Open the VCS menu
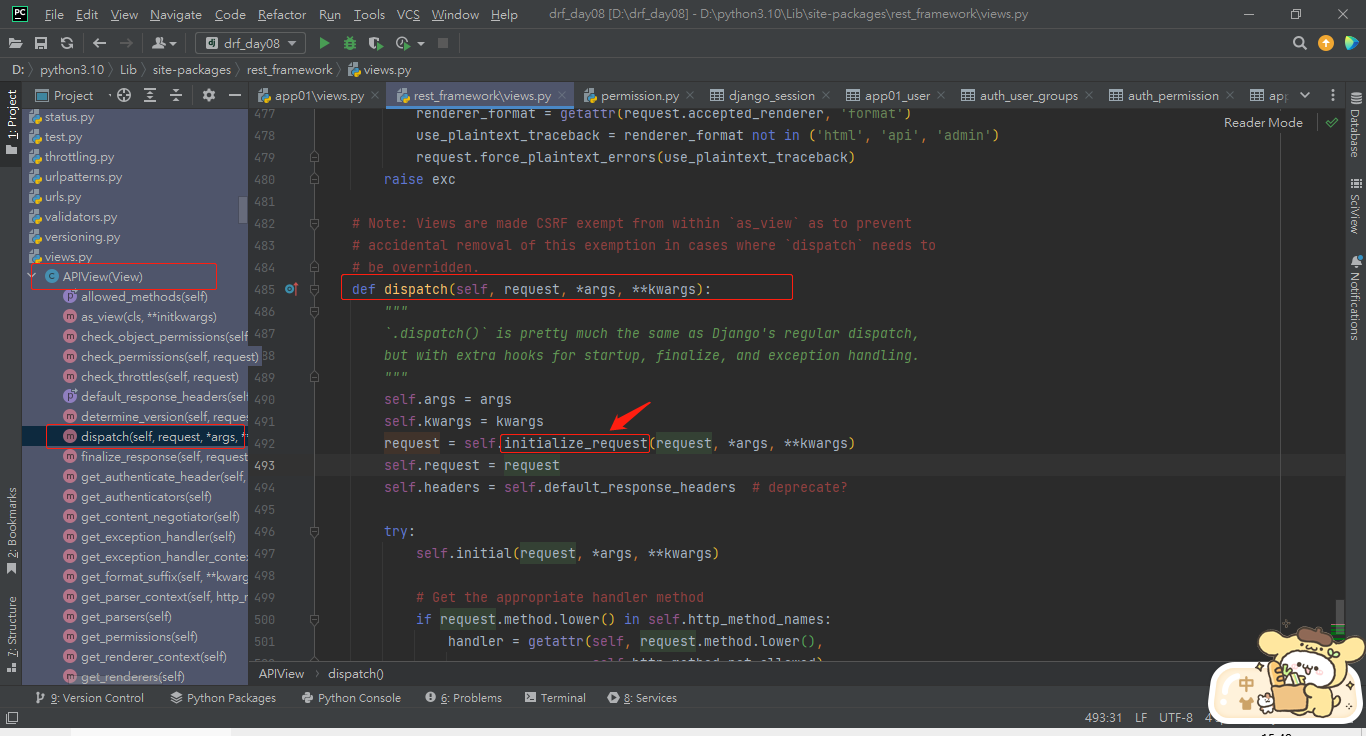This screenshot has height=736, width=1366. [408, 15]
